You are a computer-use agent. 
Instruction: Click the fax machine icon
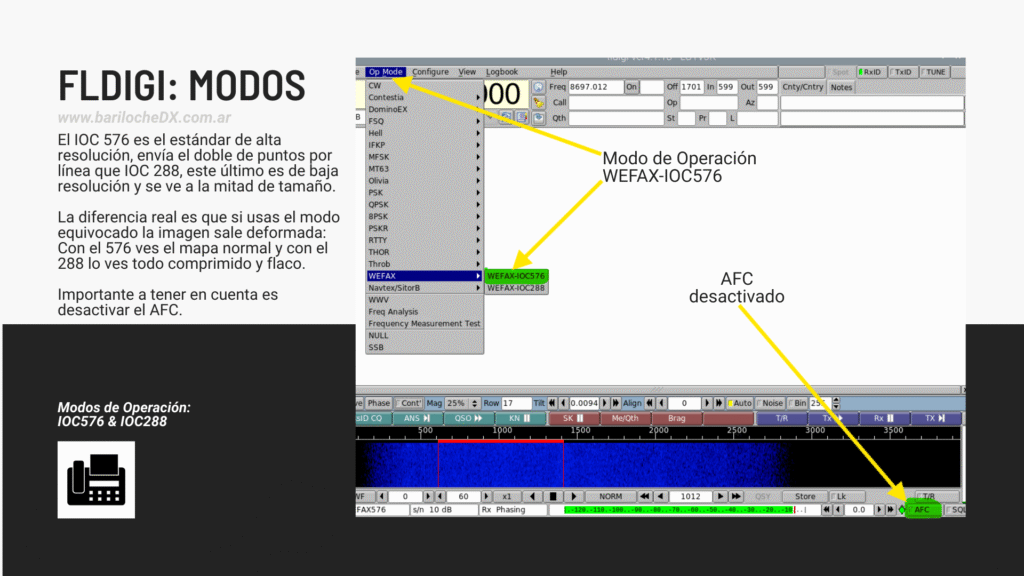pyautogui.click(x=96, y=479)
